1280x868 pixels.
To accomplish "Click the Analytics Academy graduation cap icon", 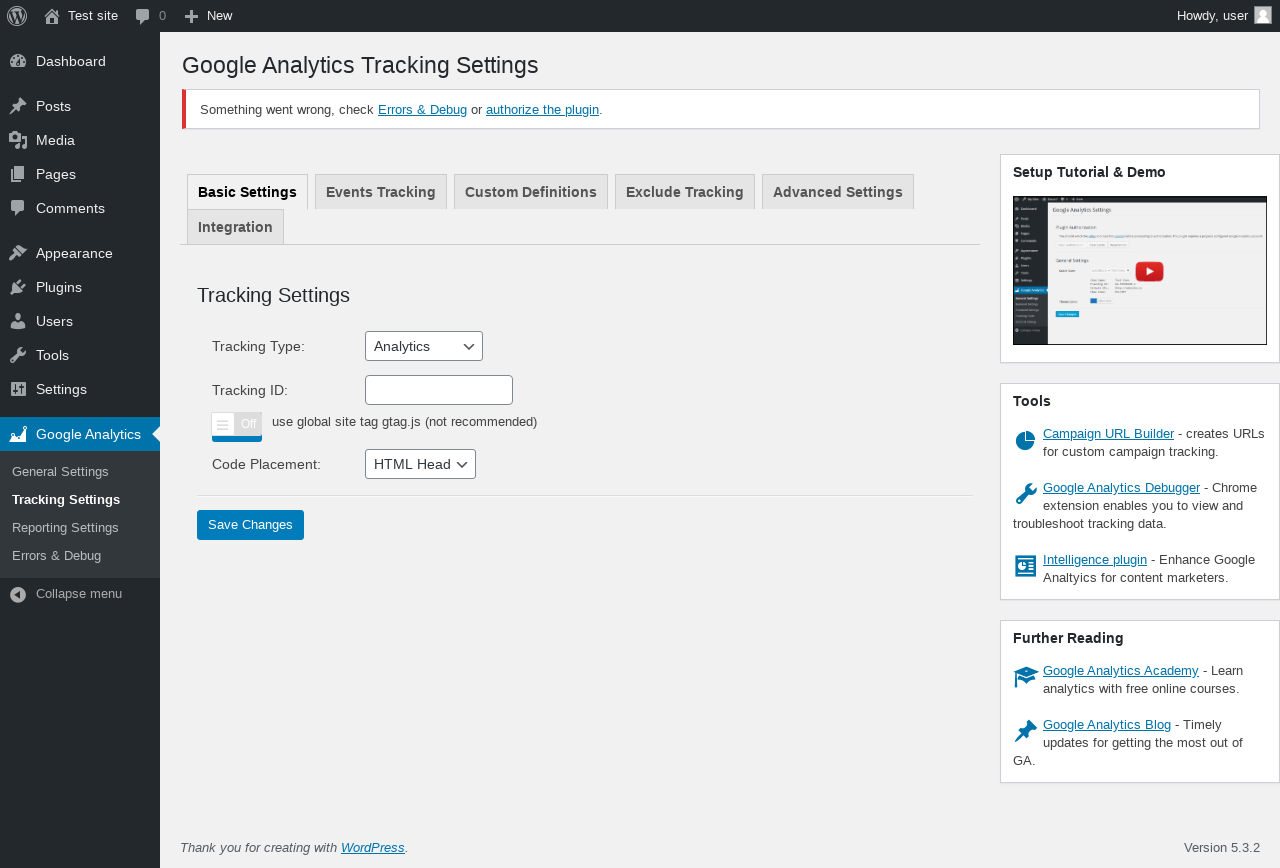I will click(1026, 677).
